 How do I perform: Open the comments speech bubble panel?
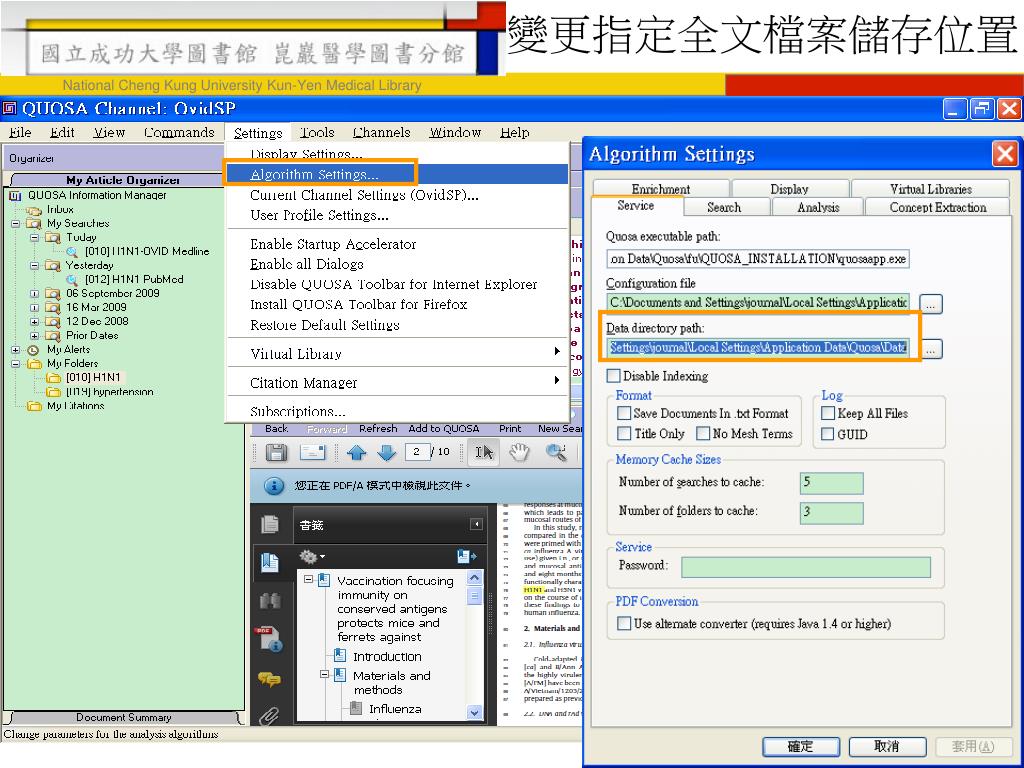pyautogui.click(x=270, y=679)
